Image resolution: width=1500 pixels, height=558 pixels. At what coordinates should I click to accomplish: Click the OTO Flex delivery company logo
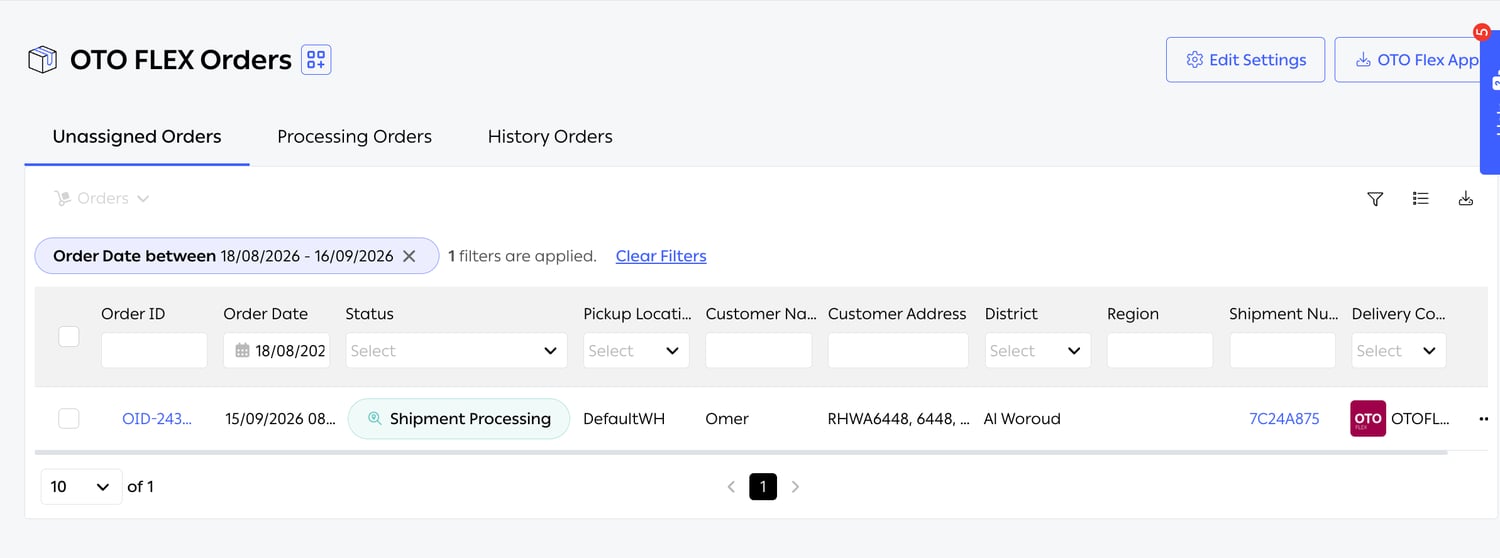[x=1367, y=419]
